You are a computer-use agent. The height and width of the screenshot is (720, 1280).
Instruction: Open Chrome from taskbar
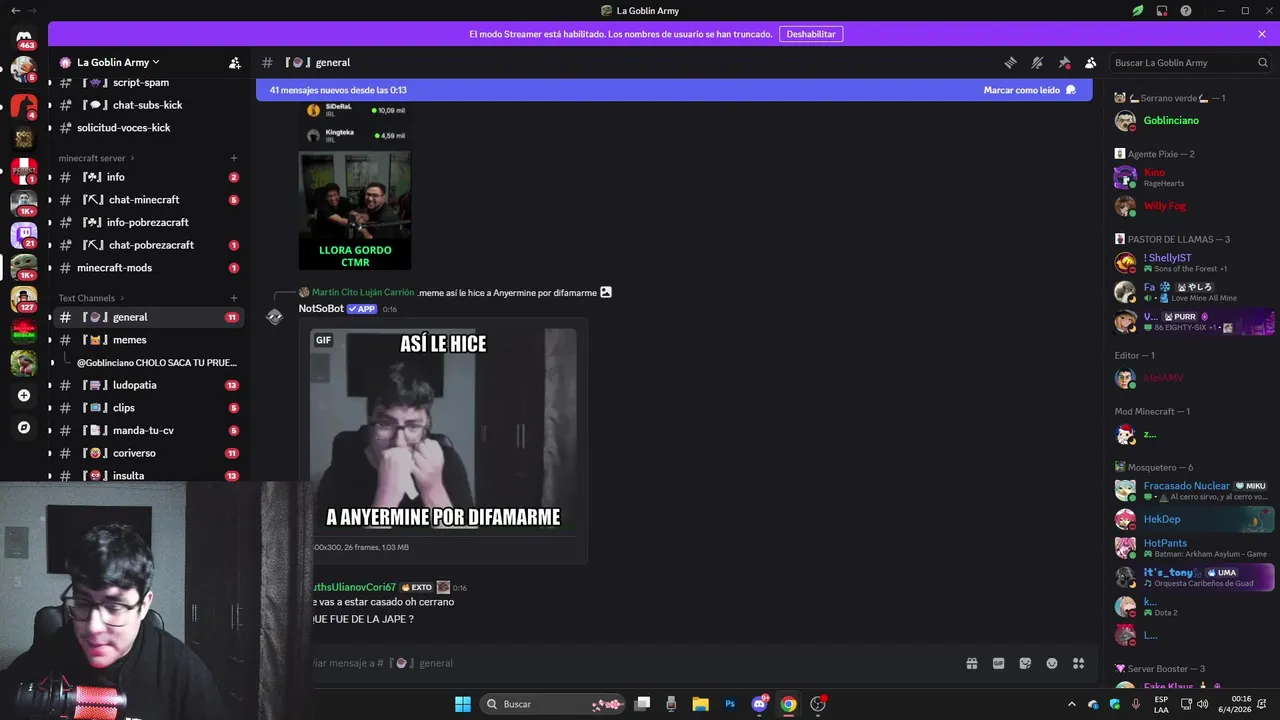(789, 704)
